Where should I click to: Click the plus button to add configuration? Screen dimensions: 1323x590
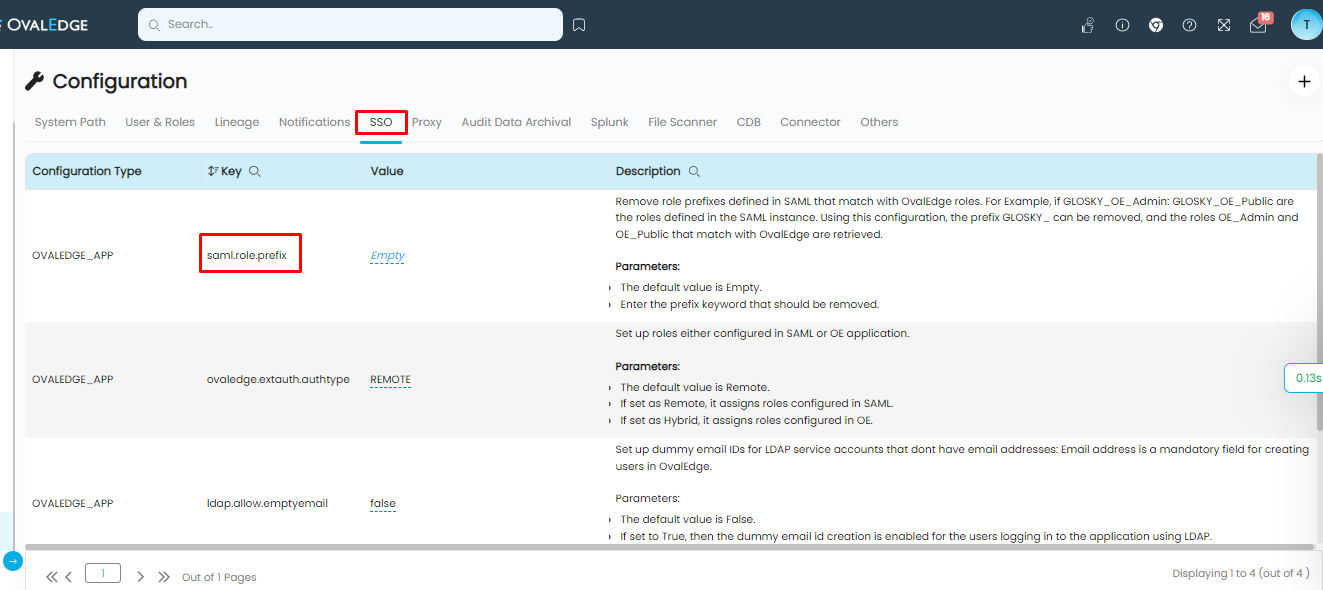coord(1303,81)
